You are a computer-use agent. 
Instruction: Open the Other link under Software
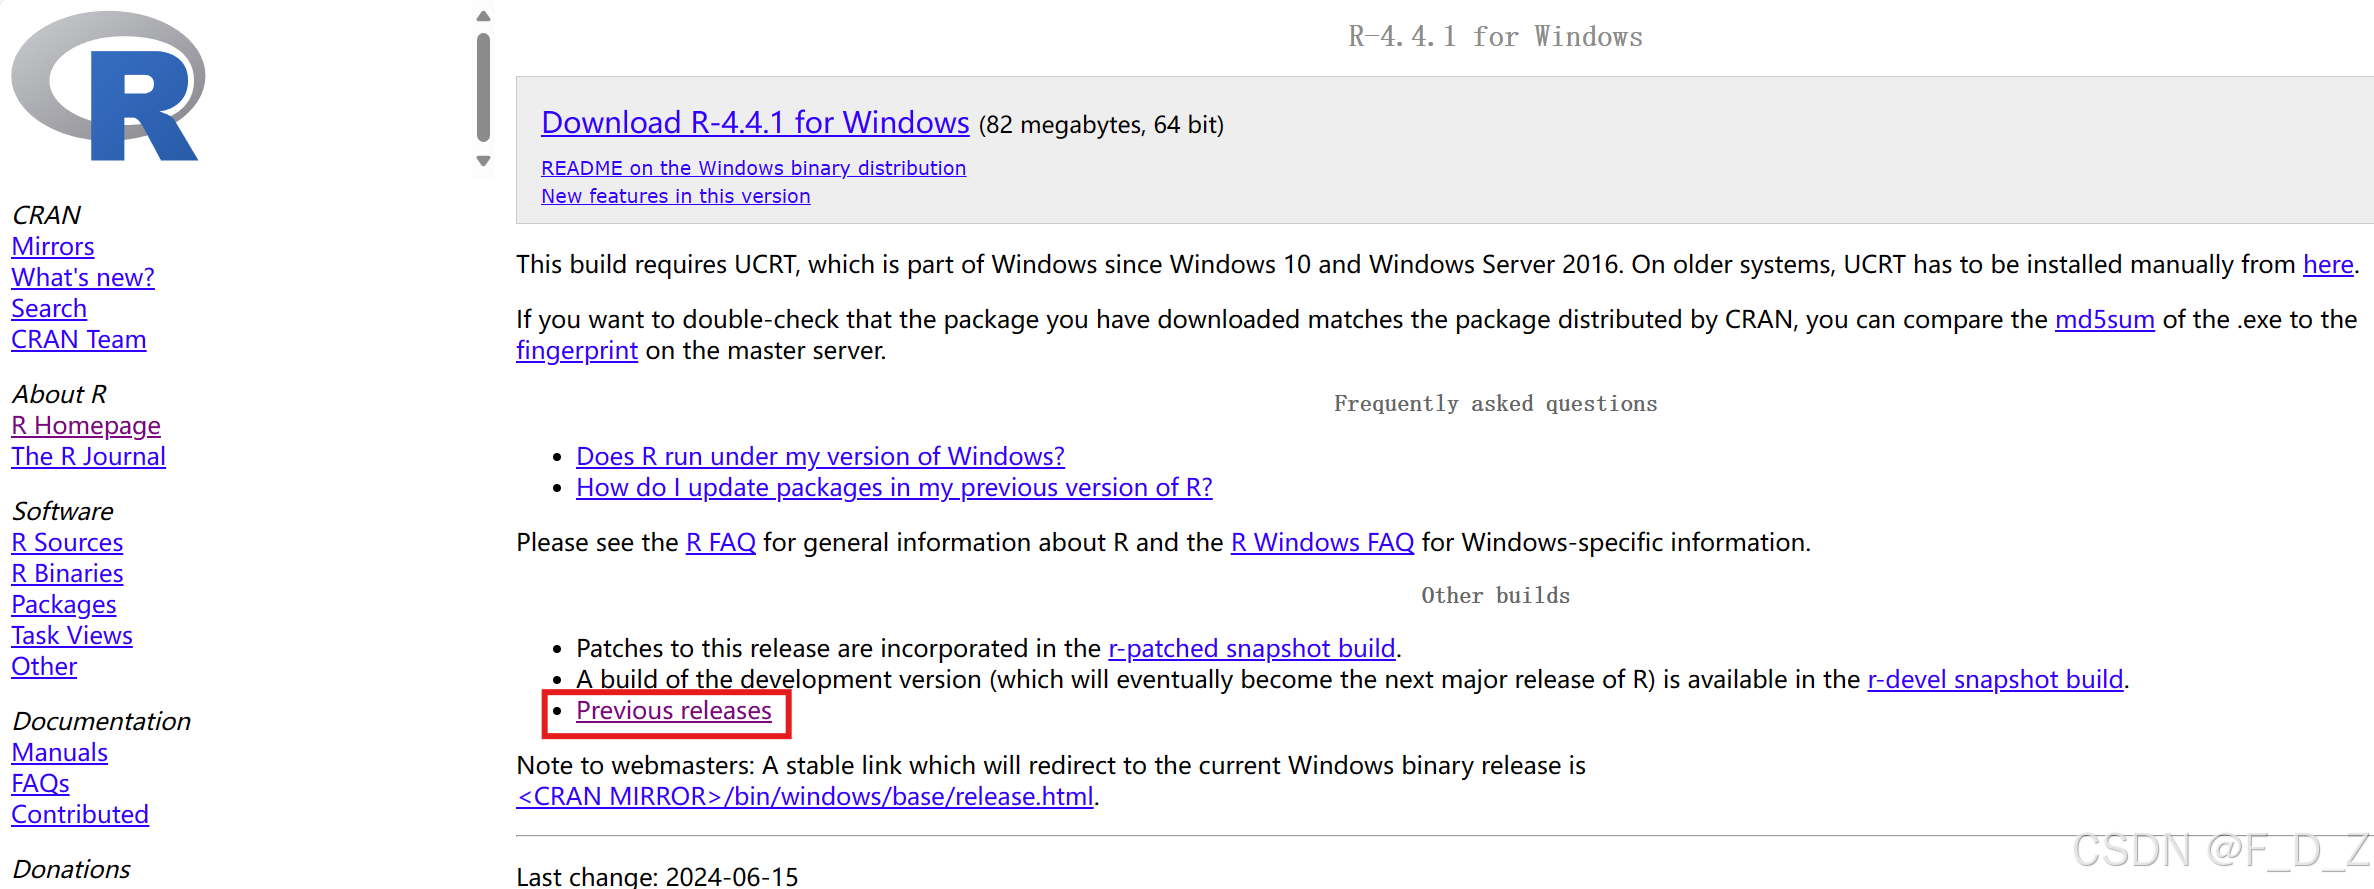[x=44, y=666]
